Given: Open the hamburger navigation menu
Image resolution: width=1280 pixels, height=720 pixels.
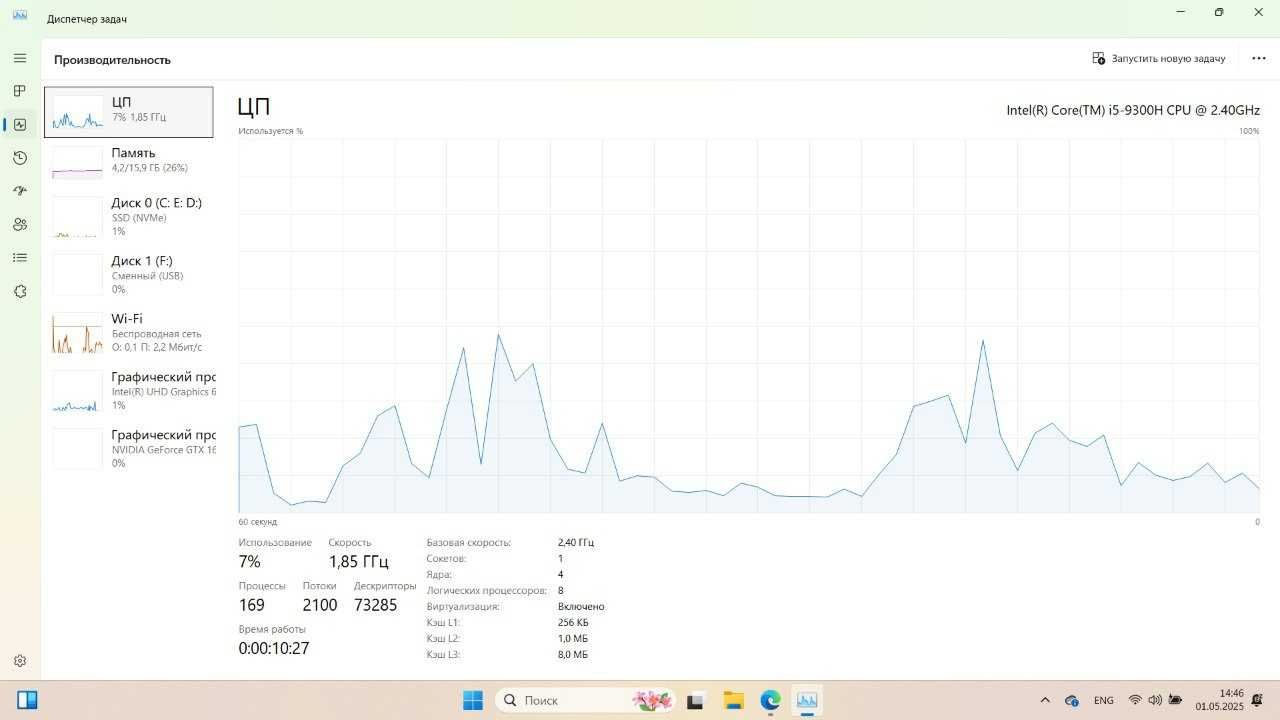Looking at the screenshot, I should click(x=20, y=58).
